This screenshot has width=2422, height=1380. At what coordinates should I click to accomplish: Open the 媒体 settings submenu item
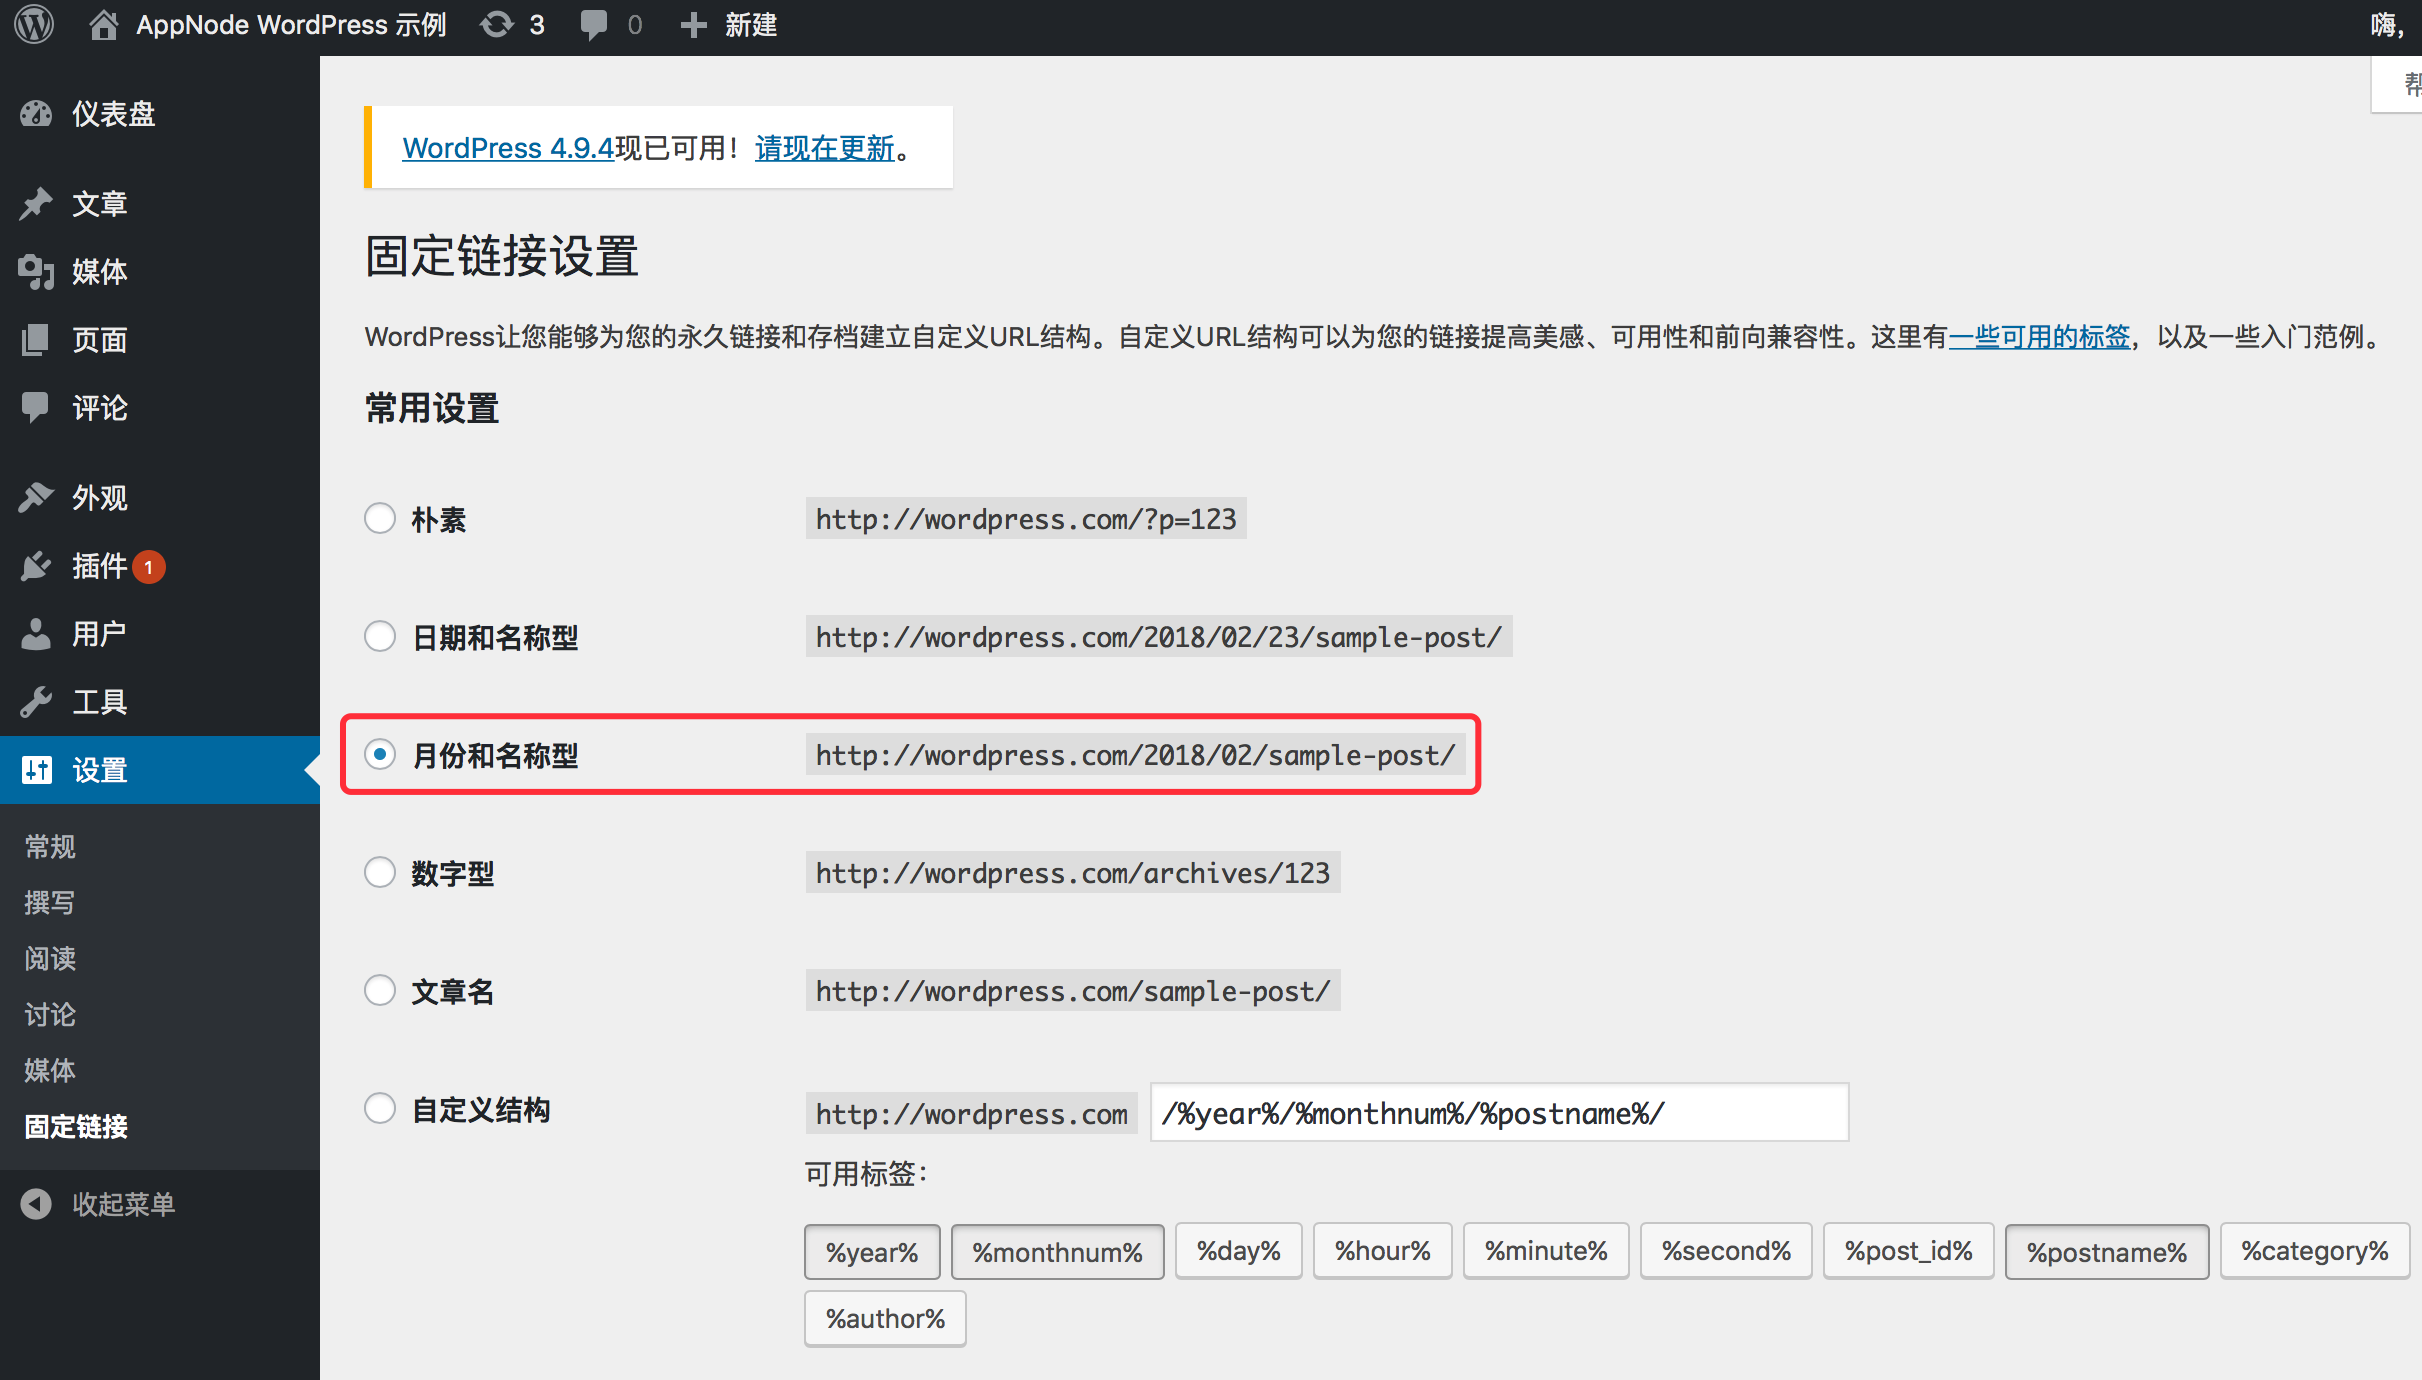[x=50, y=1071]
